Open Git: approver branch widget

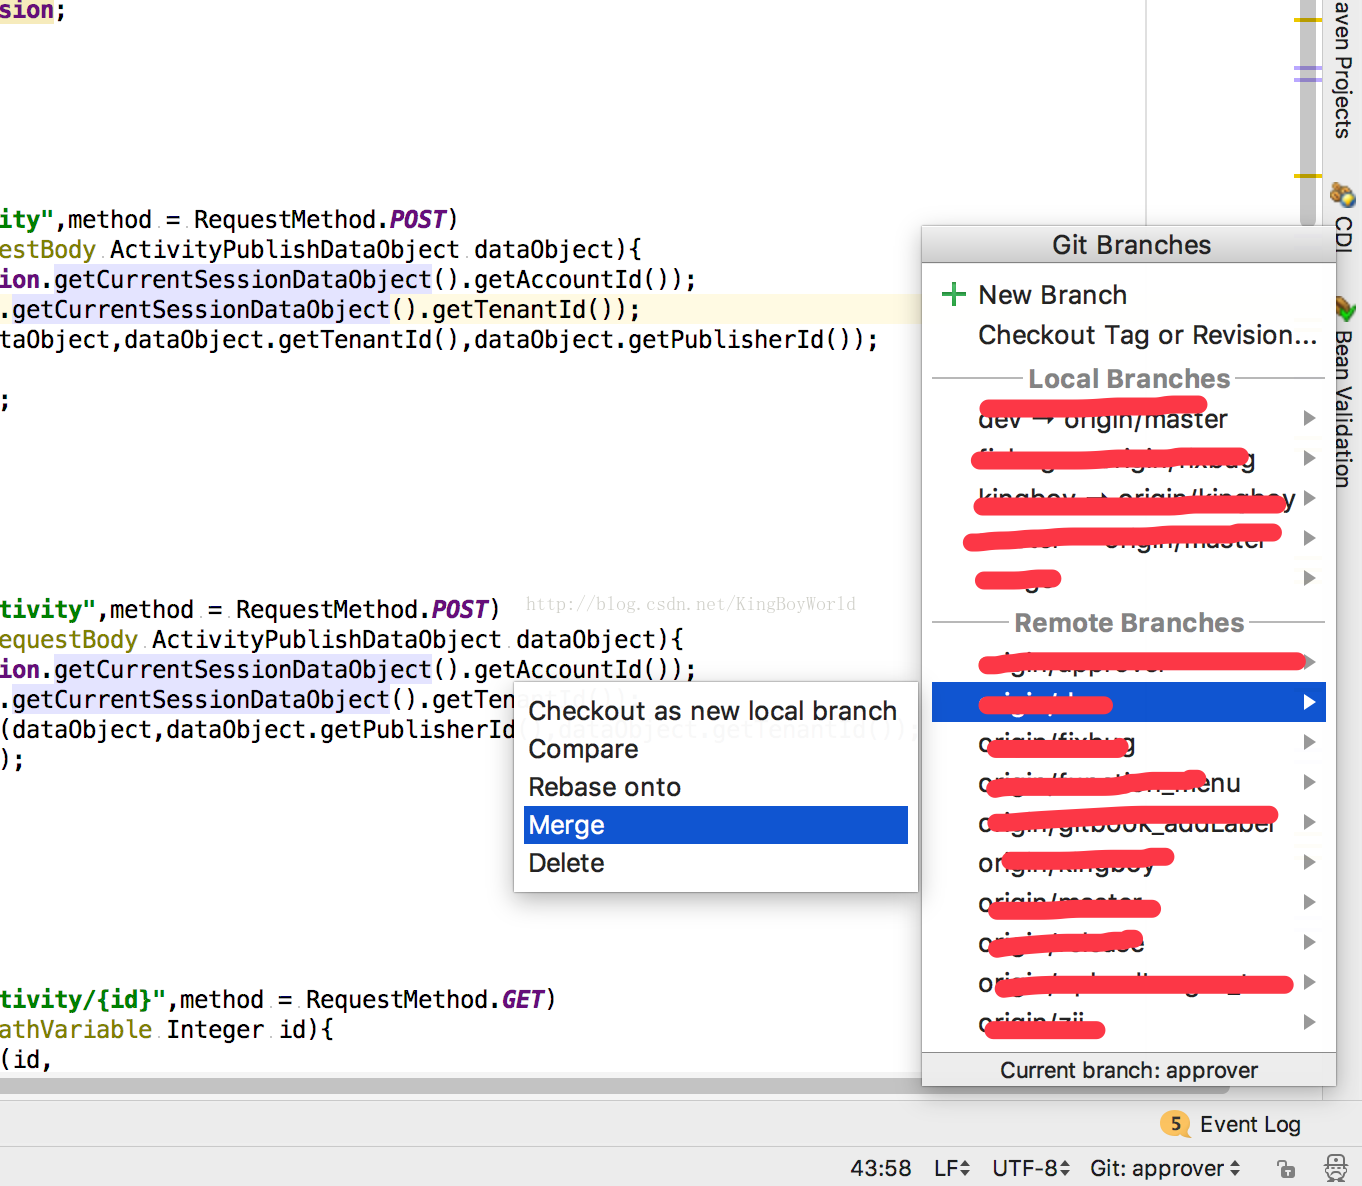point(1165,1168)
